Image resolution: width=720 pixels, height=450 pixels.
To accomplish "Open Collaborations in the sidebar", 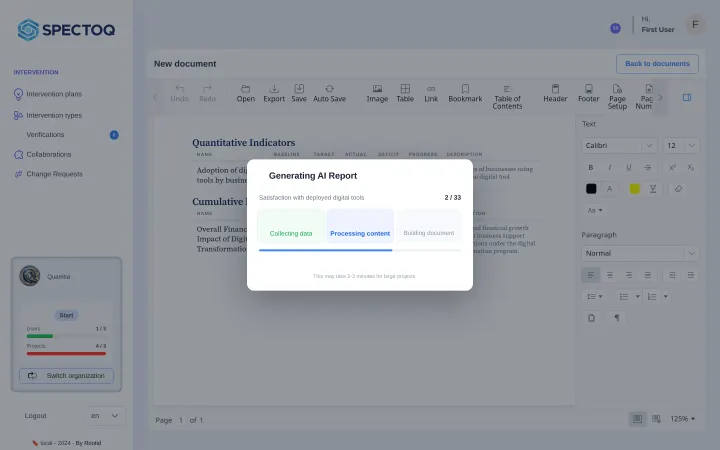I will coord(49,154).
